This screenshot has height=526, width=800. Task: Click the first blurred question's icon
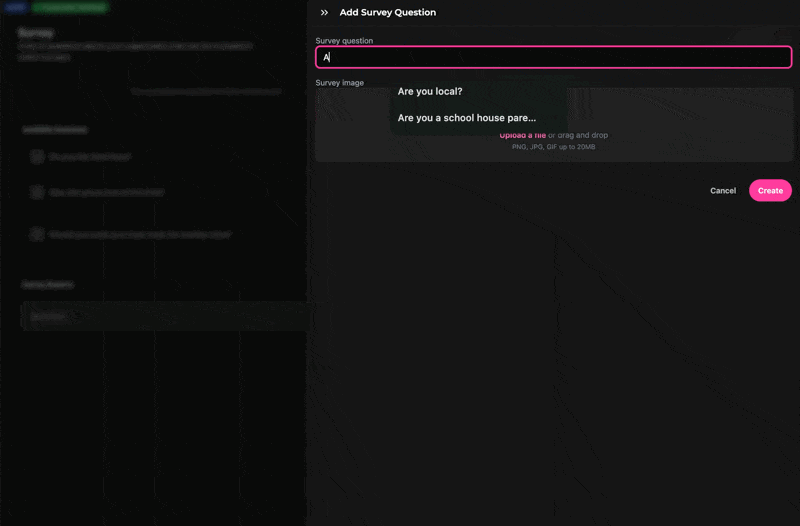pos(37,157)
